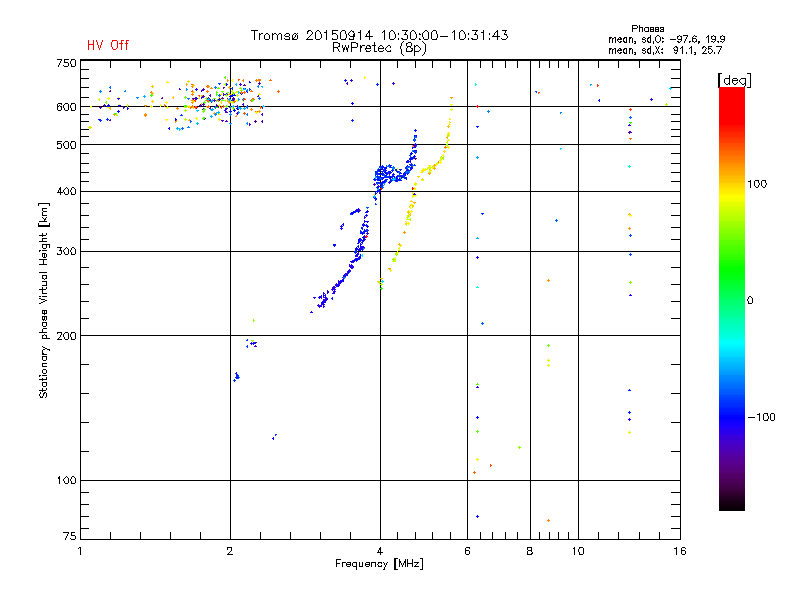Viewport: 800px width, 600px height.
Task: Click the 'Phases' heading above the phase statistics
Action: point(647,29)
